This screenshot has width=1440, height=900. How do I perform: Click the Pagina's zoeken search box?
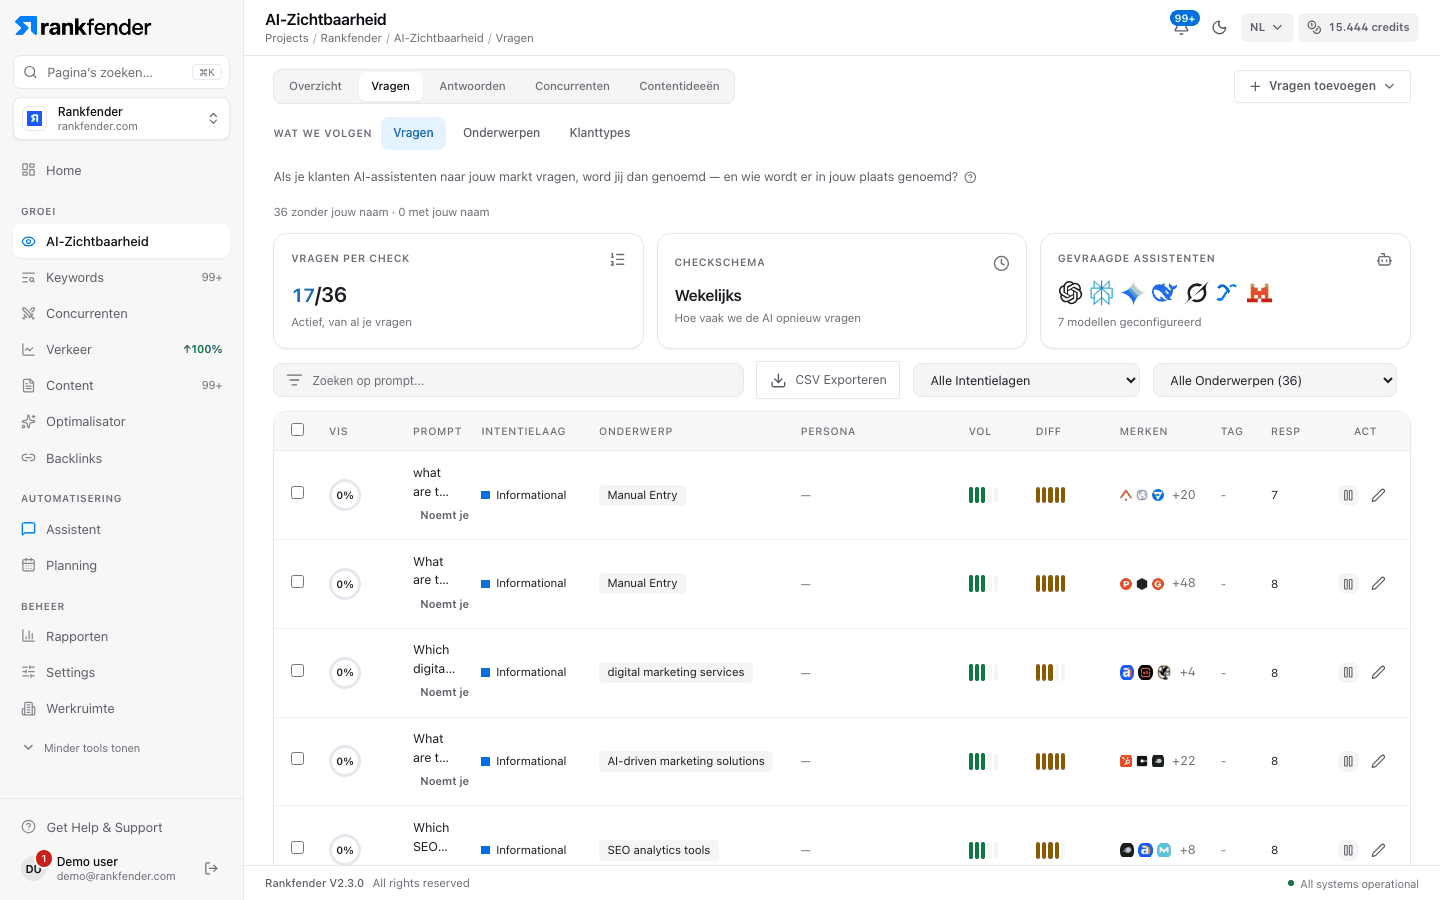[122, 72]
